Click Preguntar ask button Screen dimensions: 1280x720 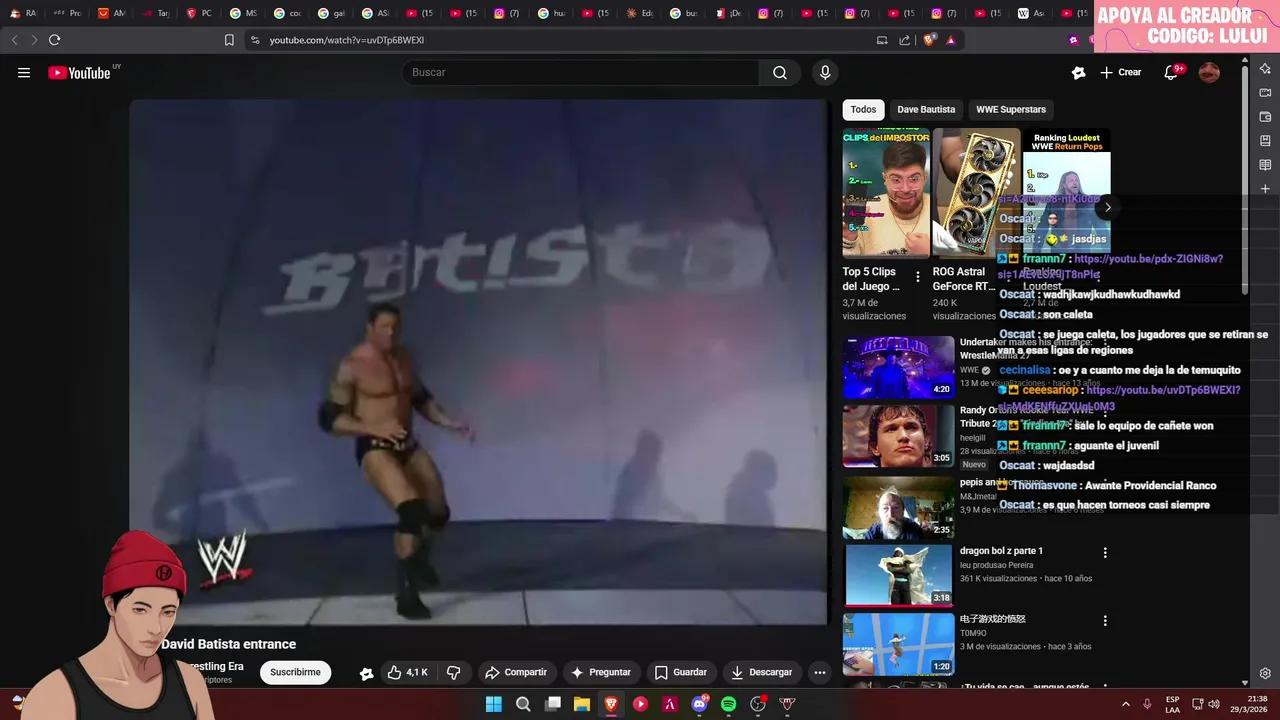tap(600, 672)
